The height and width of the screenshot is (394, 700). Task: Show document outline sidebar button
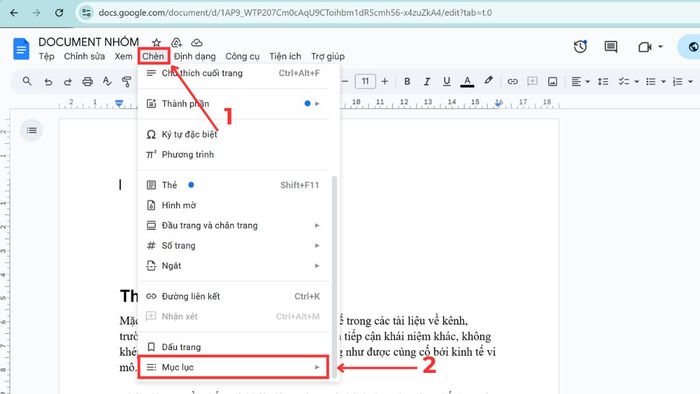[x=32, y=130]
